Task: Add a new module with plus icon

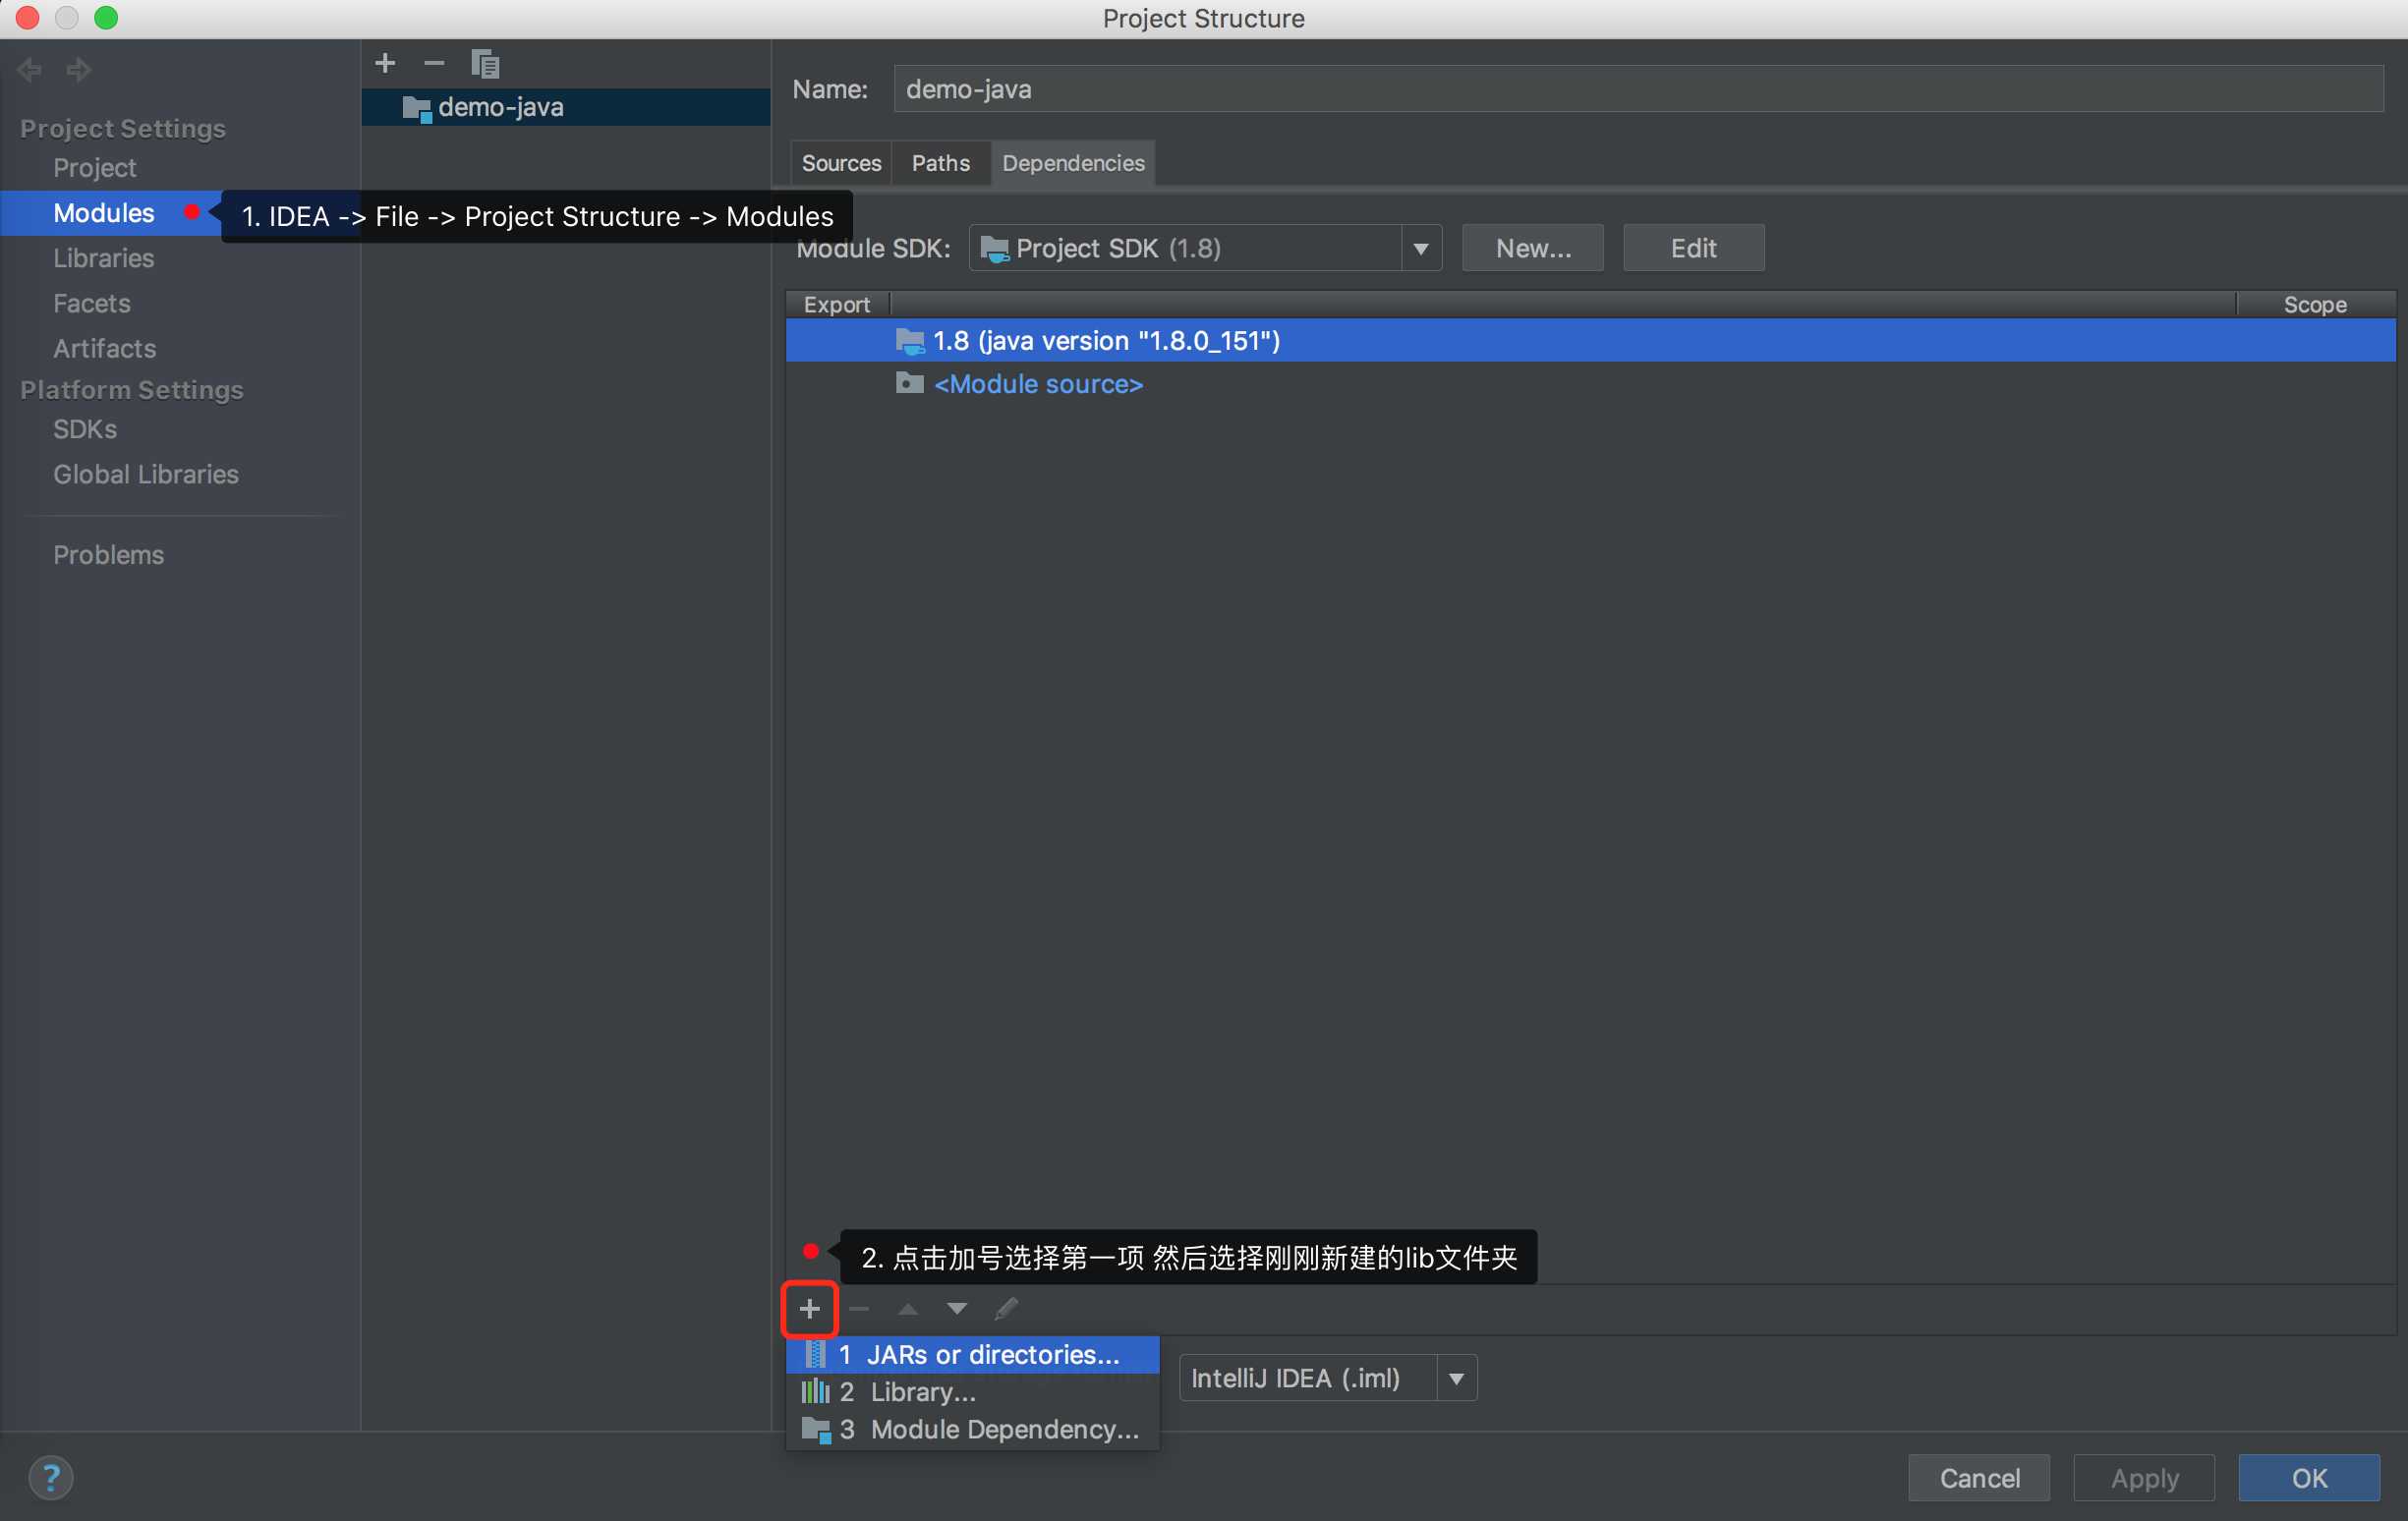Action: point(385,63)
